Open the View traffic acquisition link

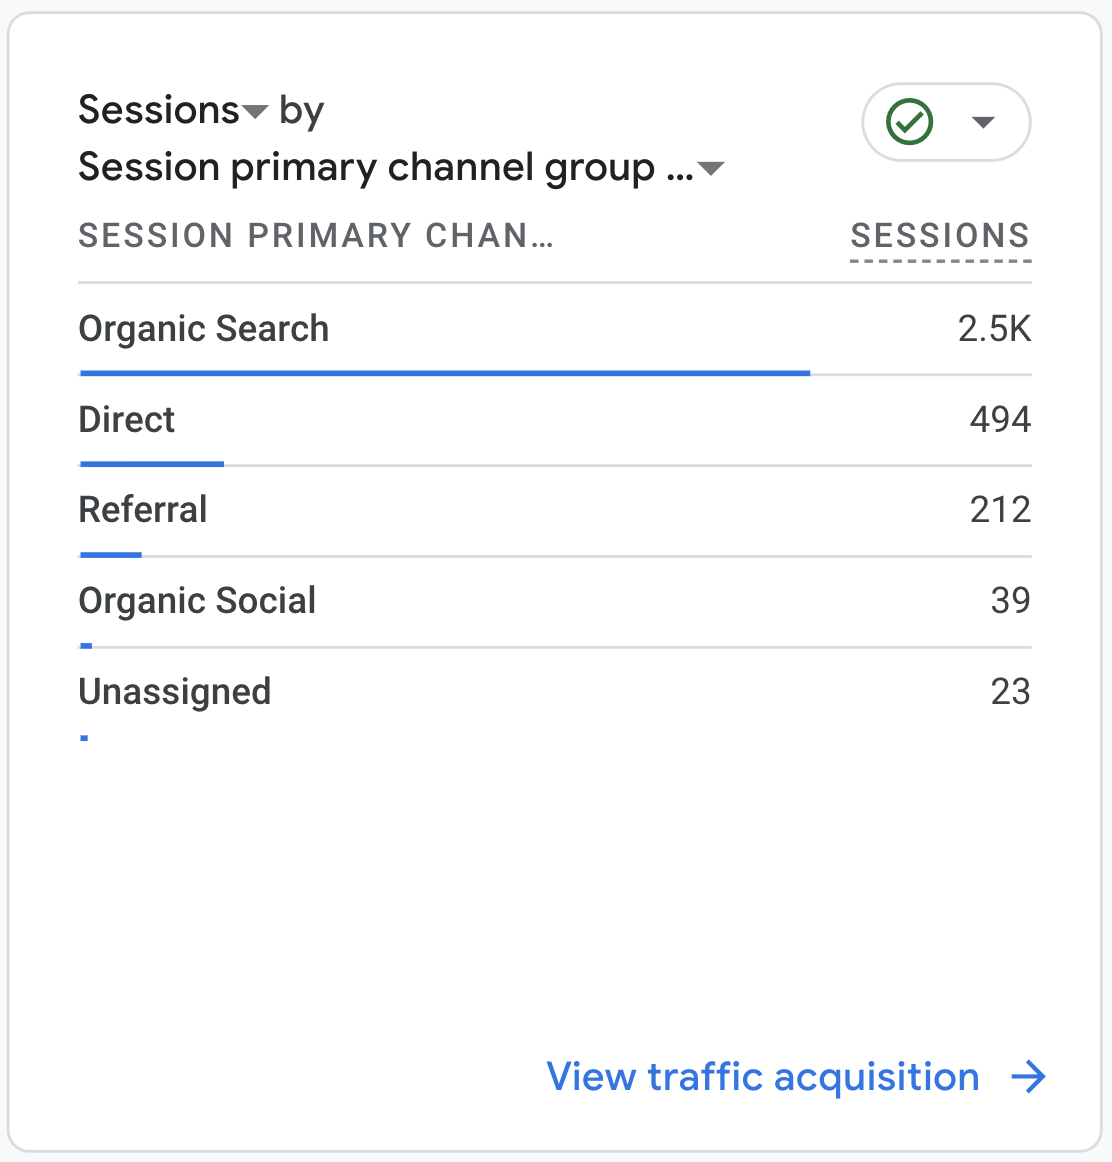(x=763, y=1077)
